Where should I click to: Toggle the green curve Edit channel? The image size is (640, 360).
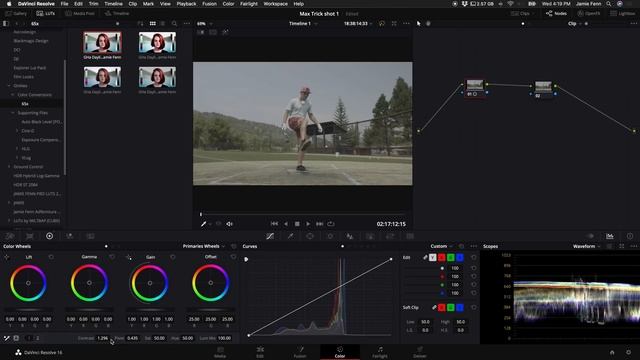point(451,258)
